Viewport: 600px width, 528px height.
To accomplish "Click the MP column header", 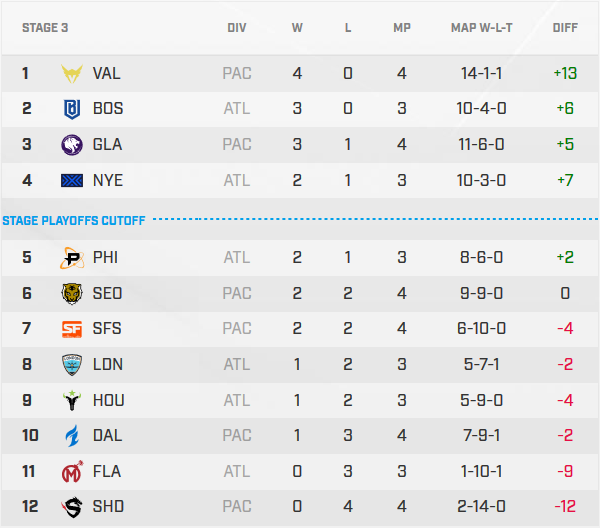I will tap(402, 28).
